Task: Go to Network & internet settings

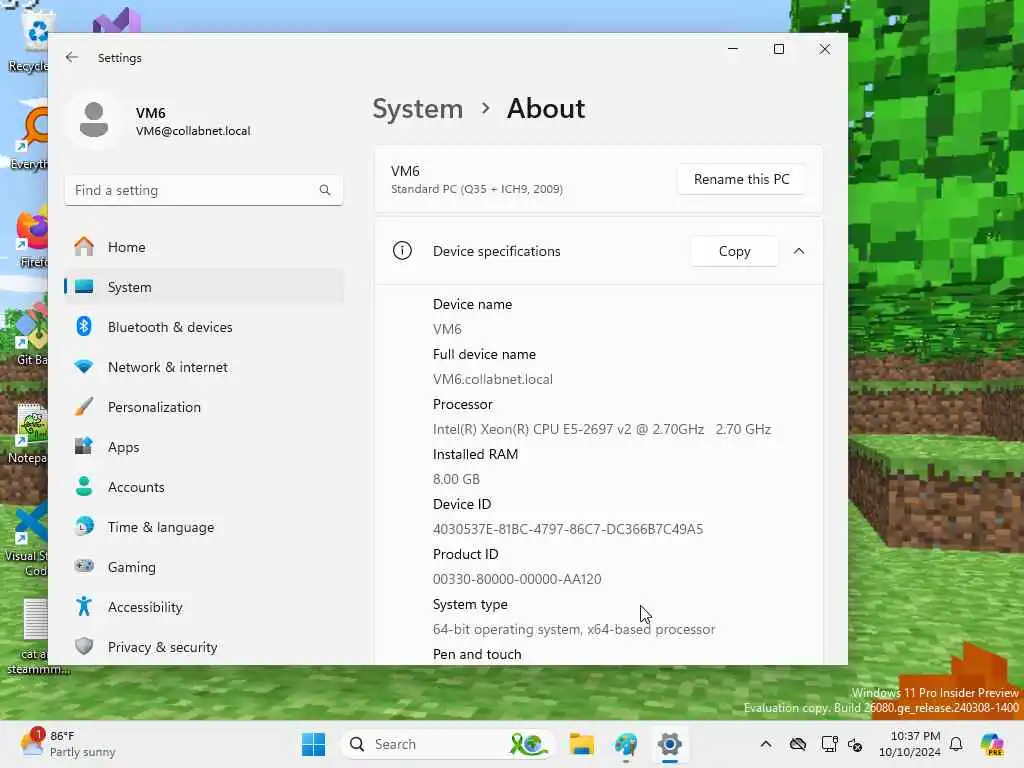Action: coord(204,367)
